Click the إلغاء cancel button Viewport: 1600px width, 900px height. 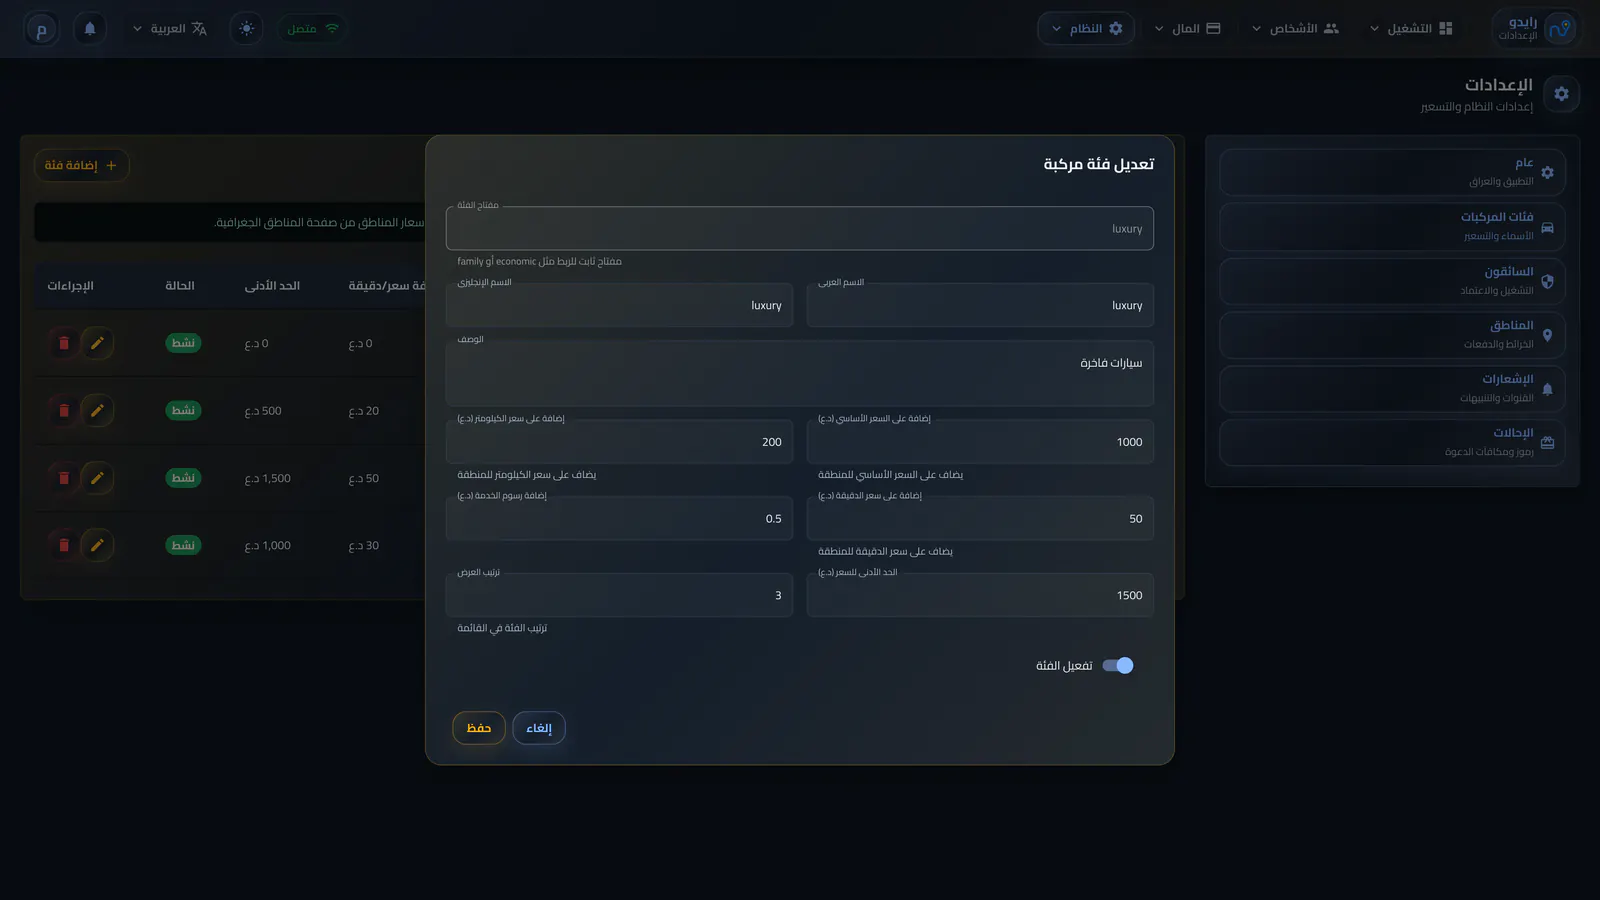tap(539, 728)
